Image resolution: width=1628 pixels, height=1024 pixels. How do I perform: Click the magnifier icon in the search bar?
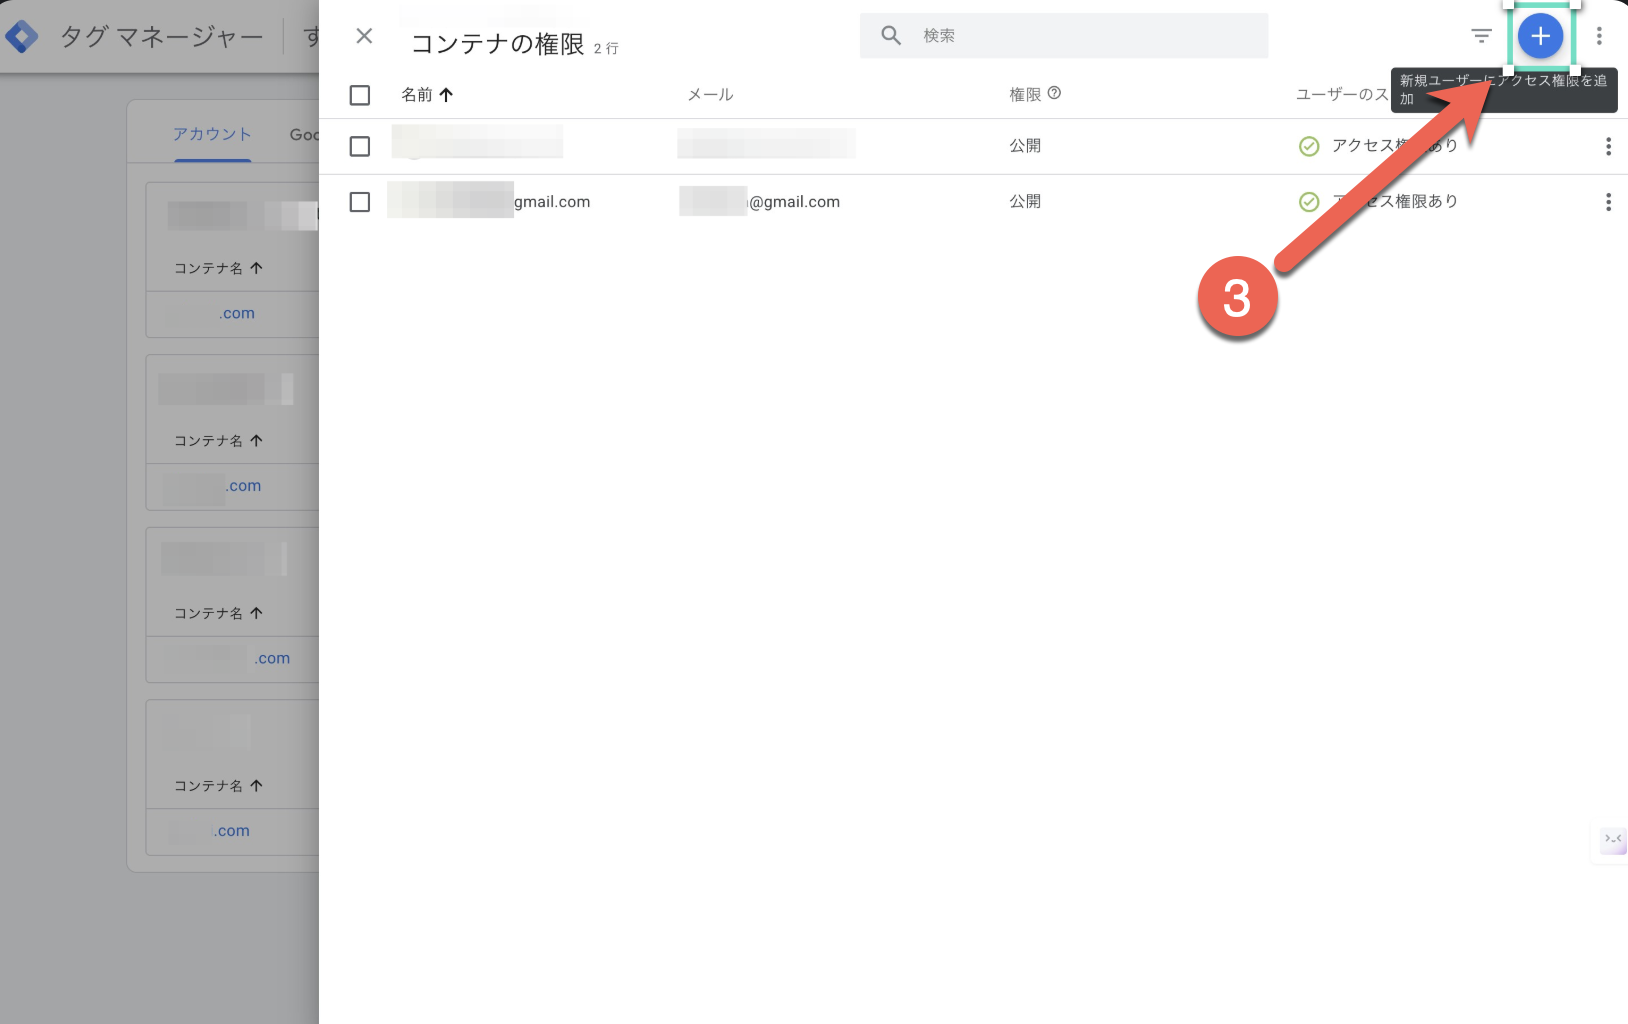point(890,35)
